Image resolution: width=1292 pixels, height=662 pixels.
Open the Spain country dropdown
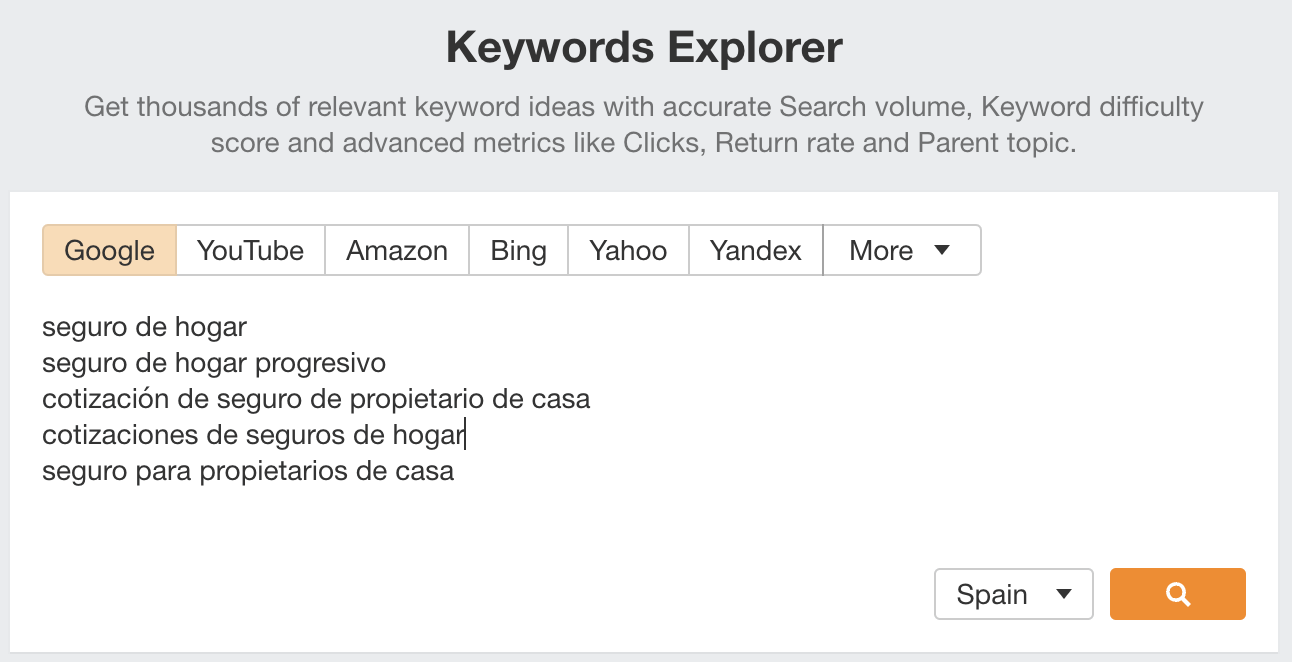(1013, 594)
